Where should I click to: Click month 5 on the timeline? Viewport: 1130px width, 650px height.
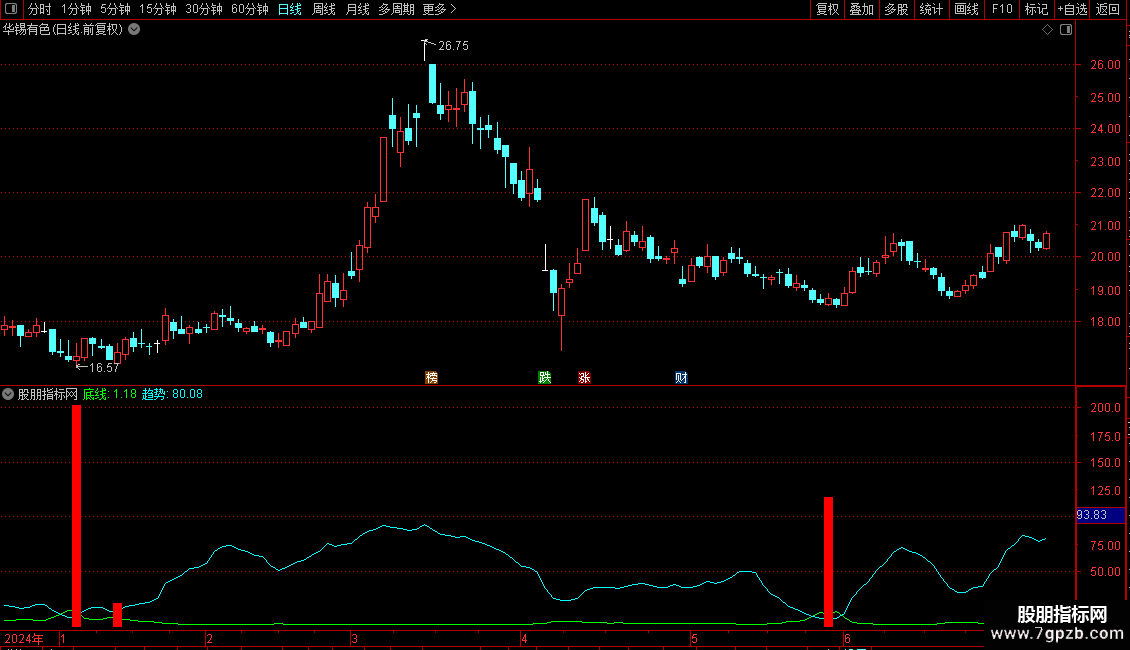694,638
